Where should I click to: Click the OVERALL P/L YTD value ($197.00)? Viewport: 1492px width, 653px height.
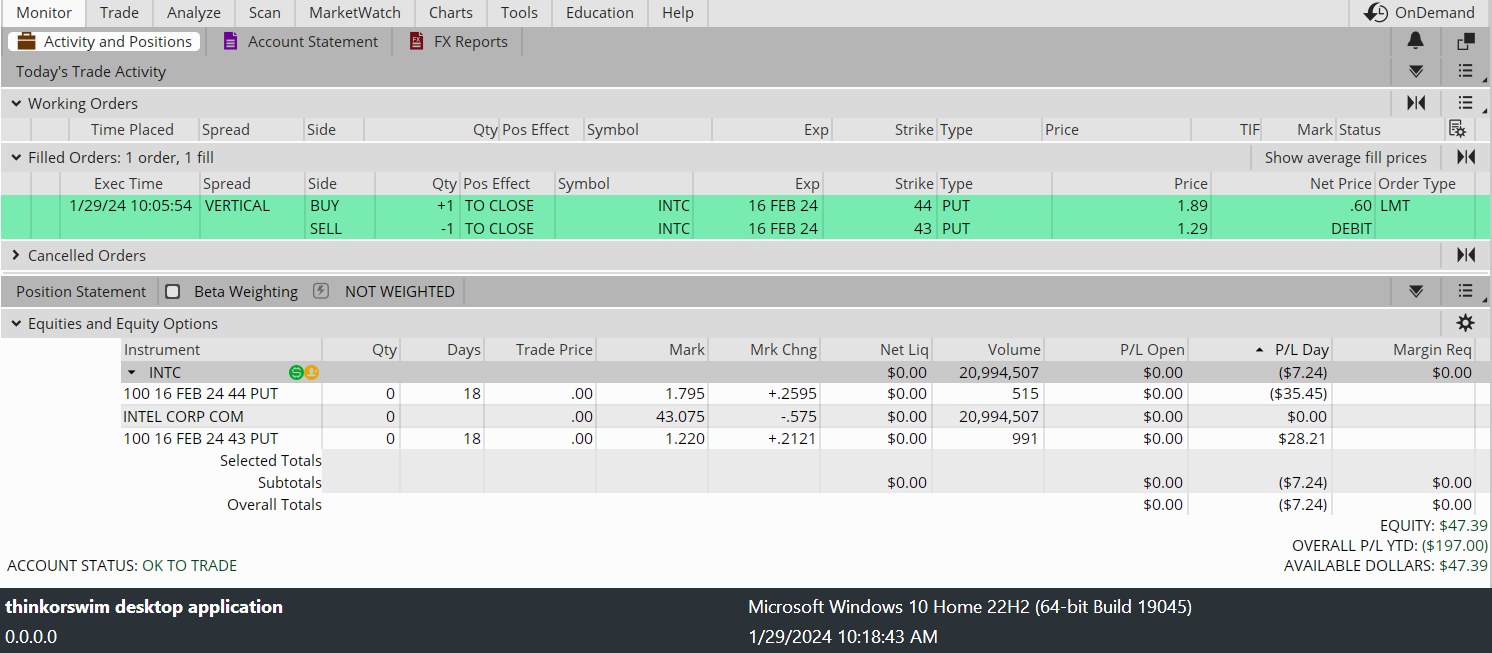(x=1454, y=545)
